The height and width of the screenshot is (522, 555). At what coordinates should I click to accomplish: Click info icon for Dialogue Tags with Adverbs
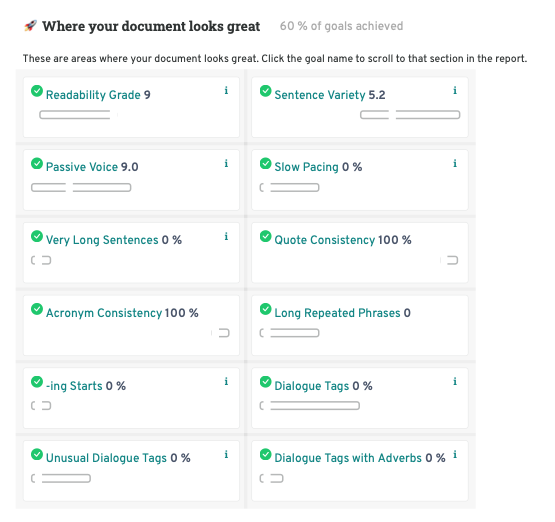pos(455,454)
